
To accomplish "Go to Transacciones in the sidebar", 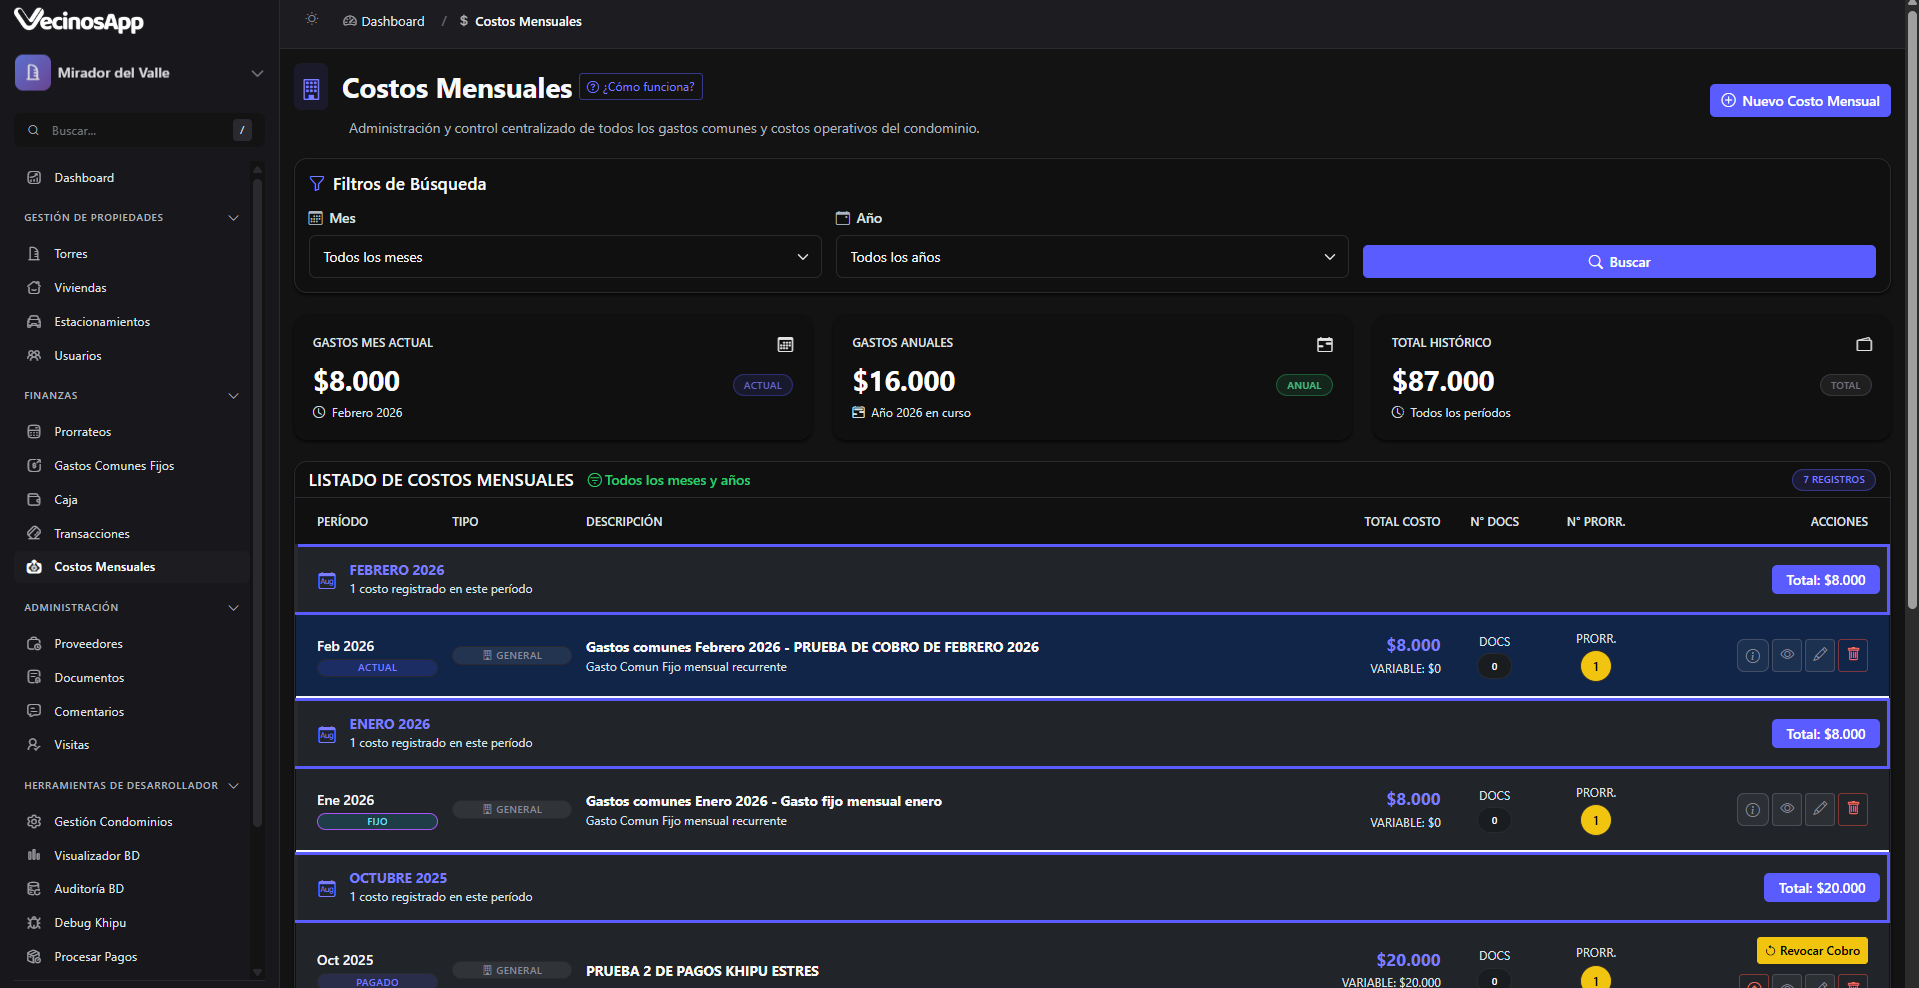I will [x=91, y=534].
